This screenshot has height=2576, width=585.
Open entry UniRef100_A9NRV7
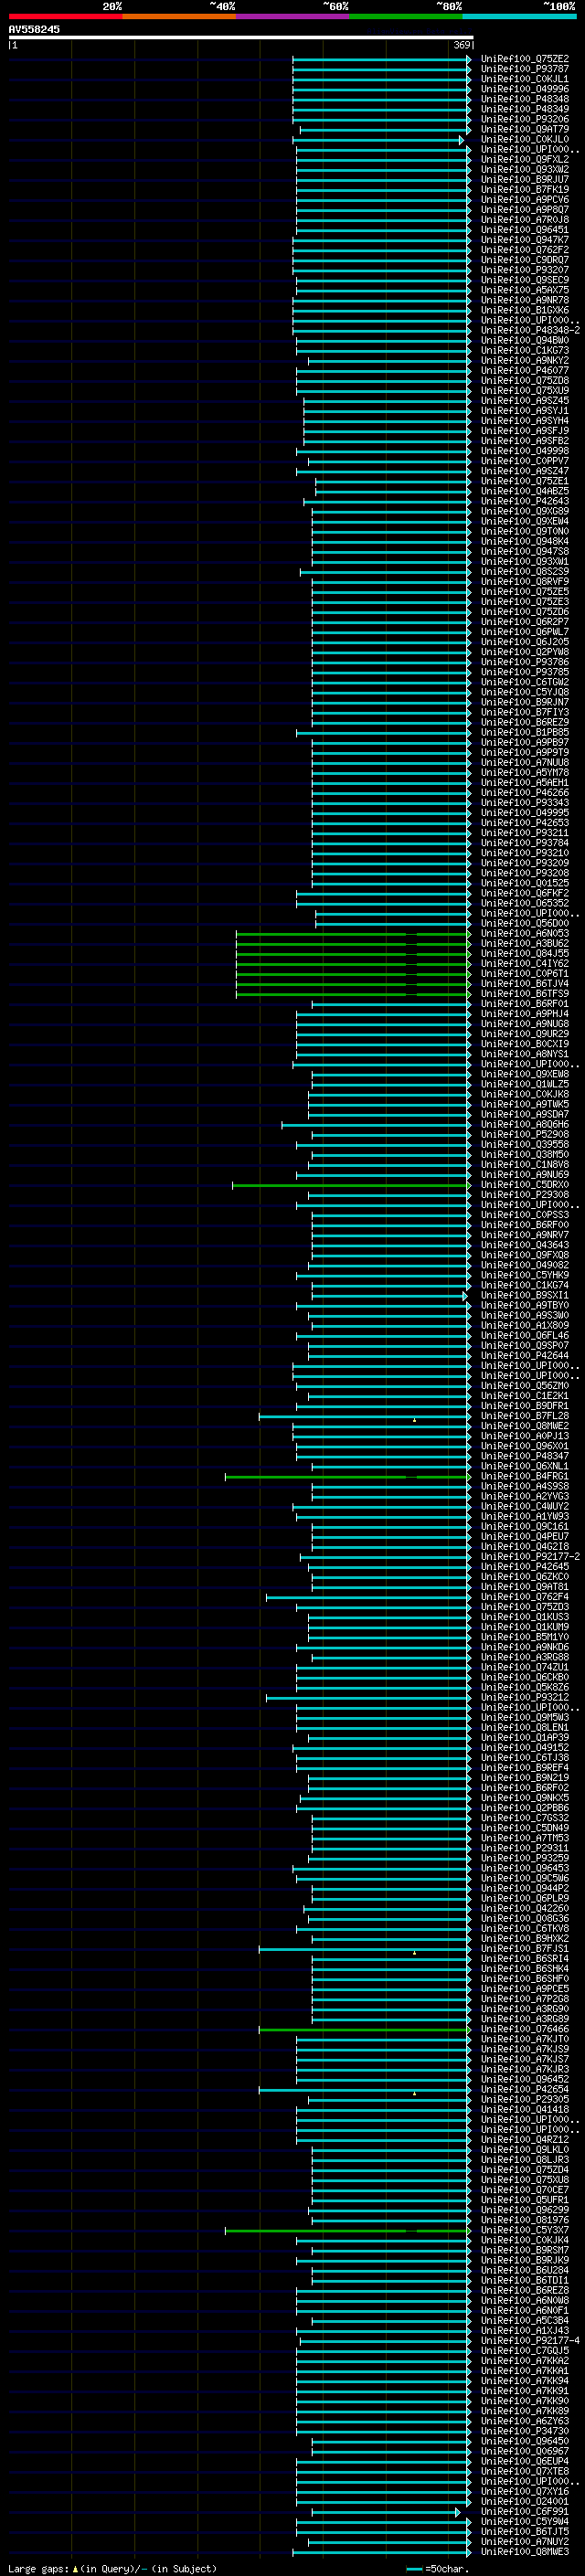[x=525, y=1234]
